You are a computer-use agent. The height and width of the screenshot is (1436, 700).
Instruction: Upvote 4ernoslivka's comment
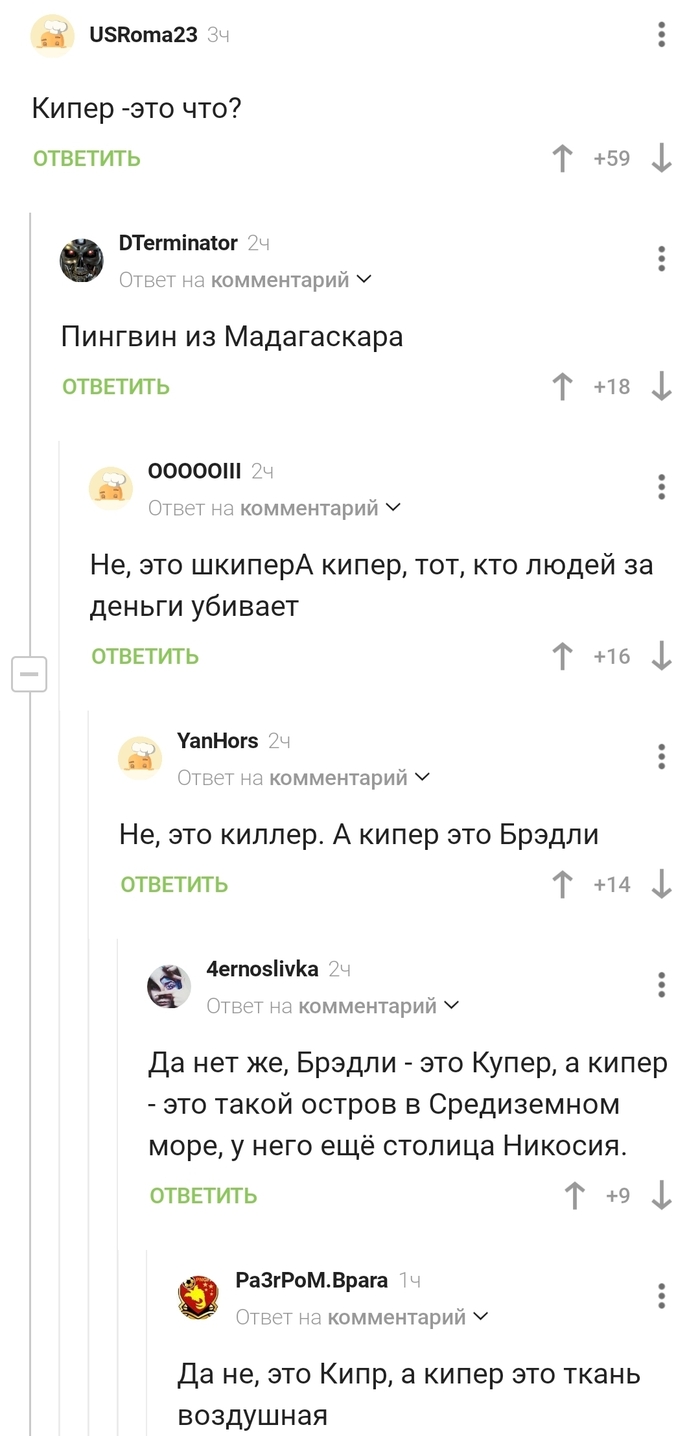575,1195
